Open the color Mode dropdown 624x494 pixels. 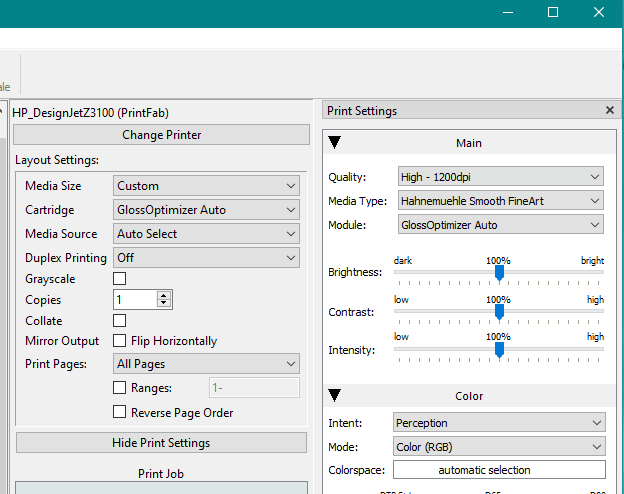[499, 447]
